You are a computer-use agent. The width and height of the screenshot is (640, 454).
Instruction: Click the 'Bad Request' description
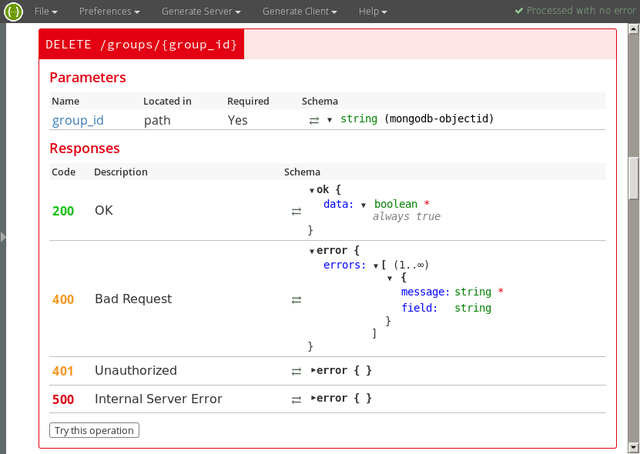(x=133, y=299)
